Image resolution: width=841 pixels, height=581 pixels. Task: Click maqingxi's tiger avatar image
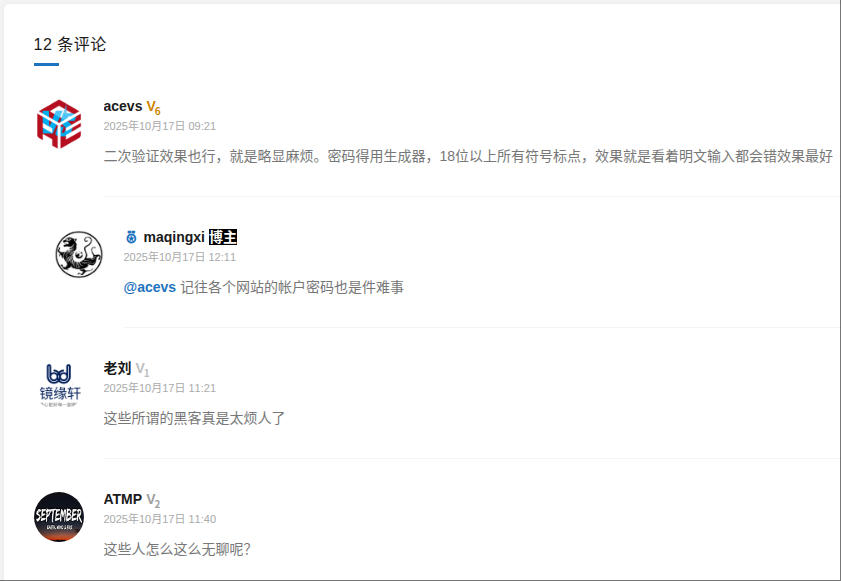click(x=79, y=254)
